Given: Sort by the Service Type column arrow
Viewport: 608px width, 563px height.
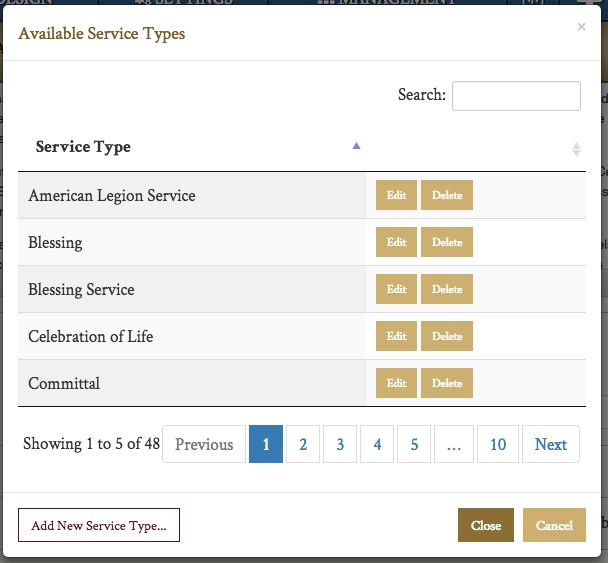Looking at the screenshot, I should (x=356, y=147).
